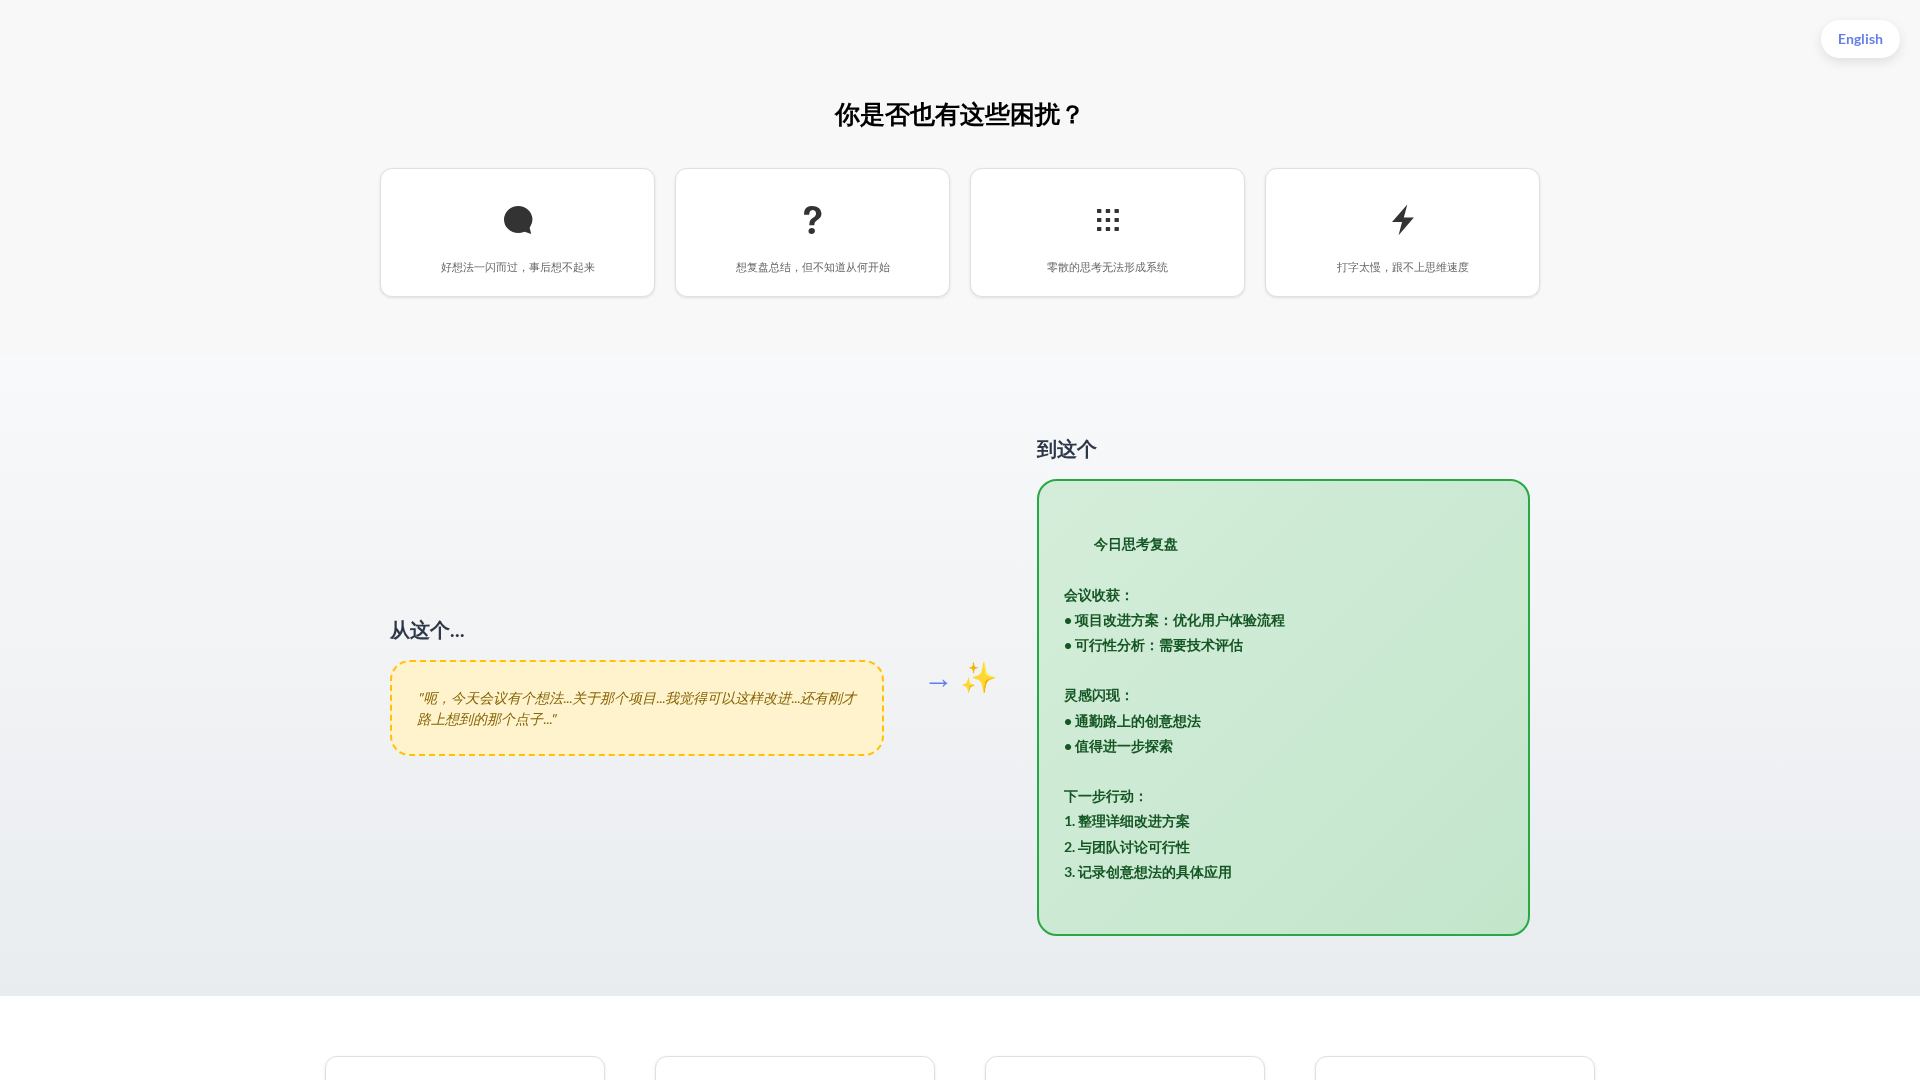Click the lightning bolt icon
1920x1080 pixels.
point(1402,220)
